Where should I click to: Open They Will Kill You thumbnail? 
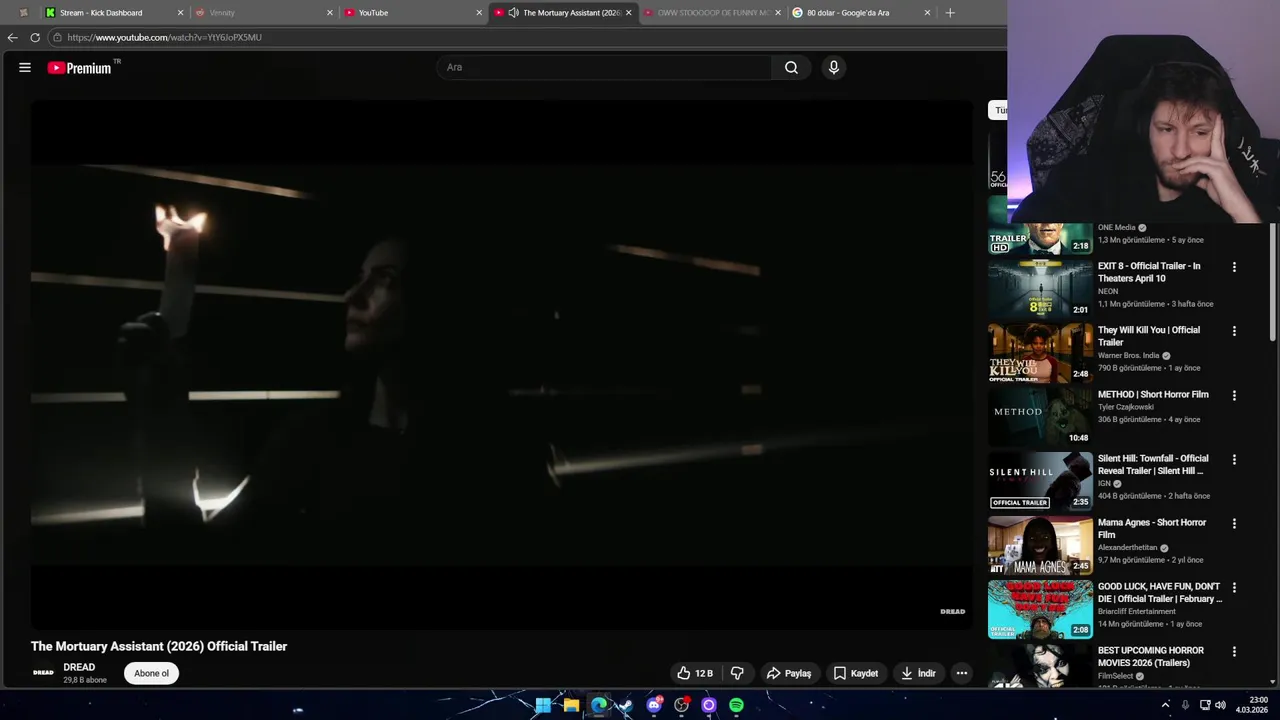[x=1040, y=352]
